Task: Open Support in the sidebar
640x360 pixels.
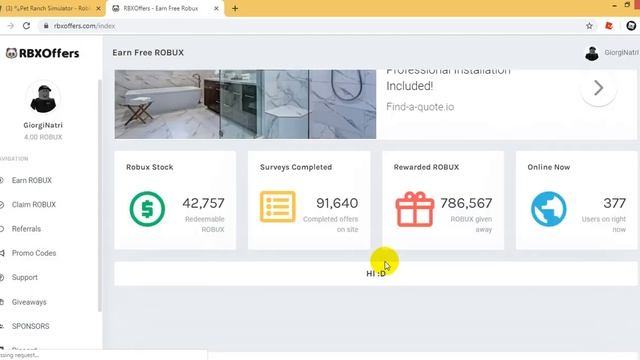Action: coord(24,278)
